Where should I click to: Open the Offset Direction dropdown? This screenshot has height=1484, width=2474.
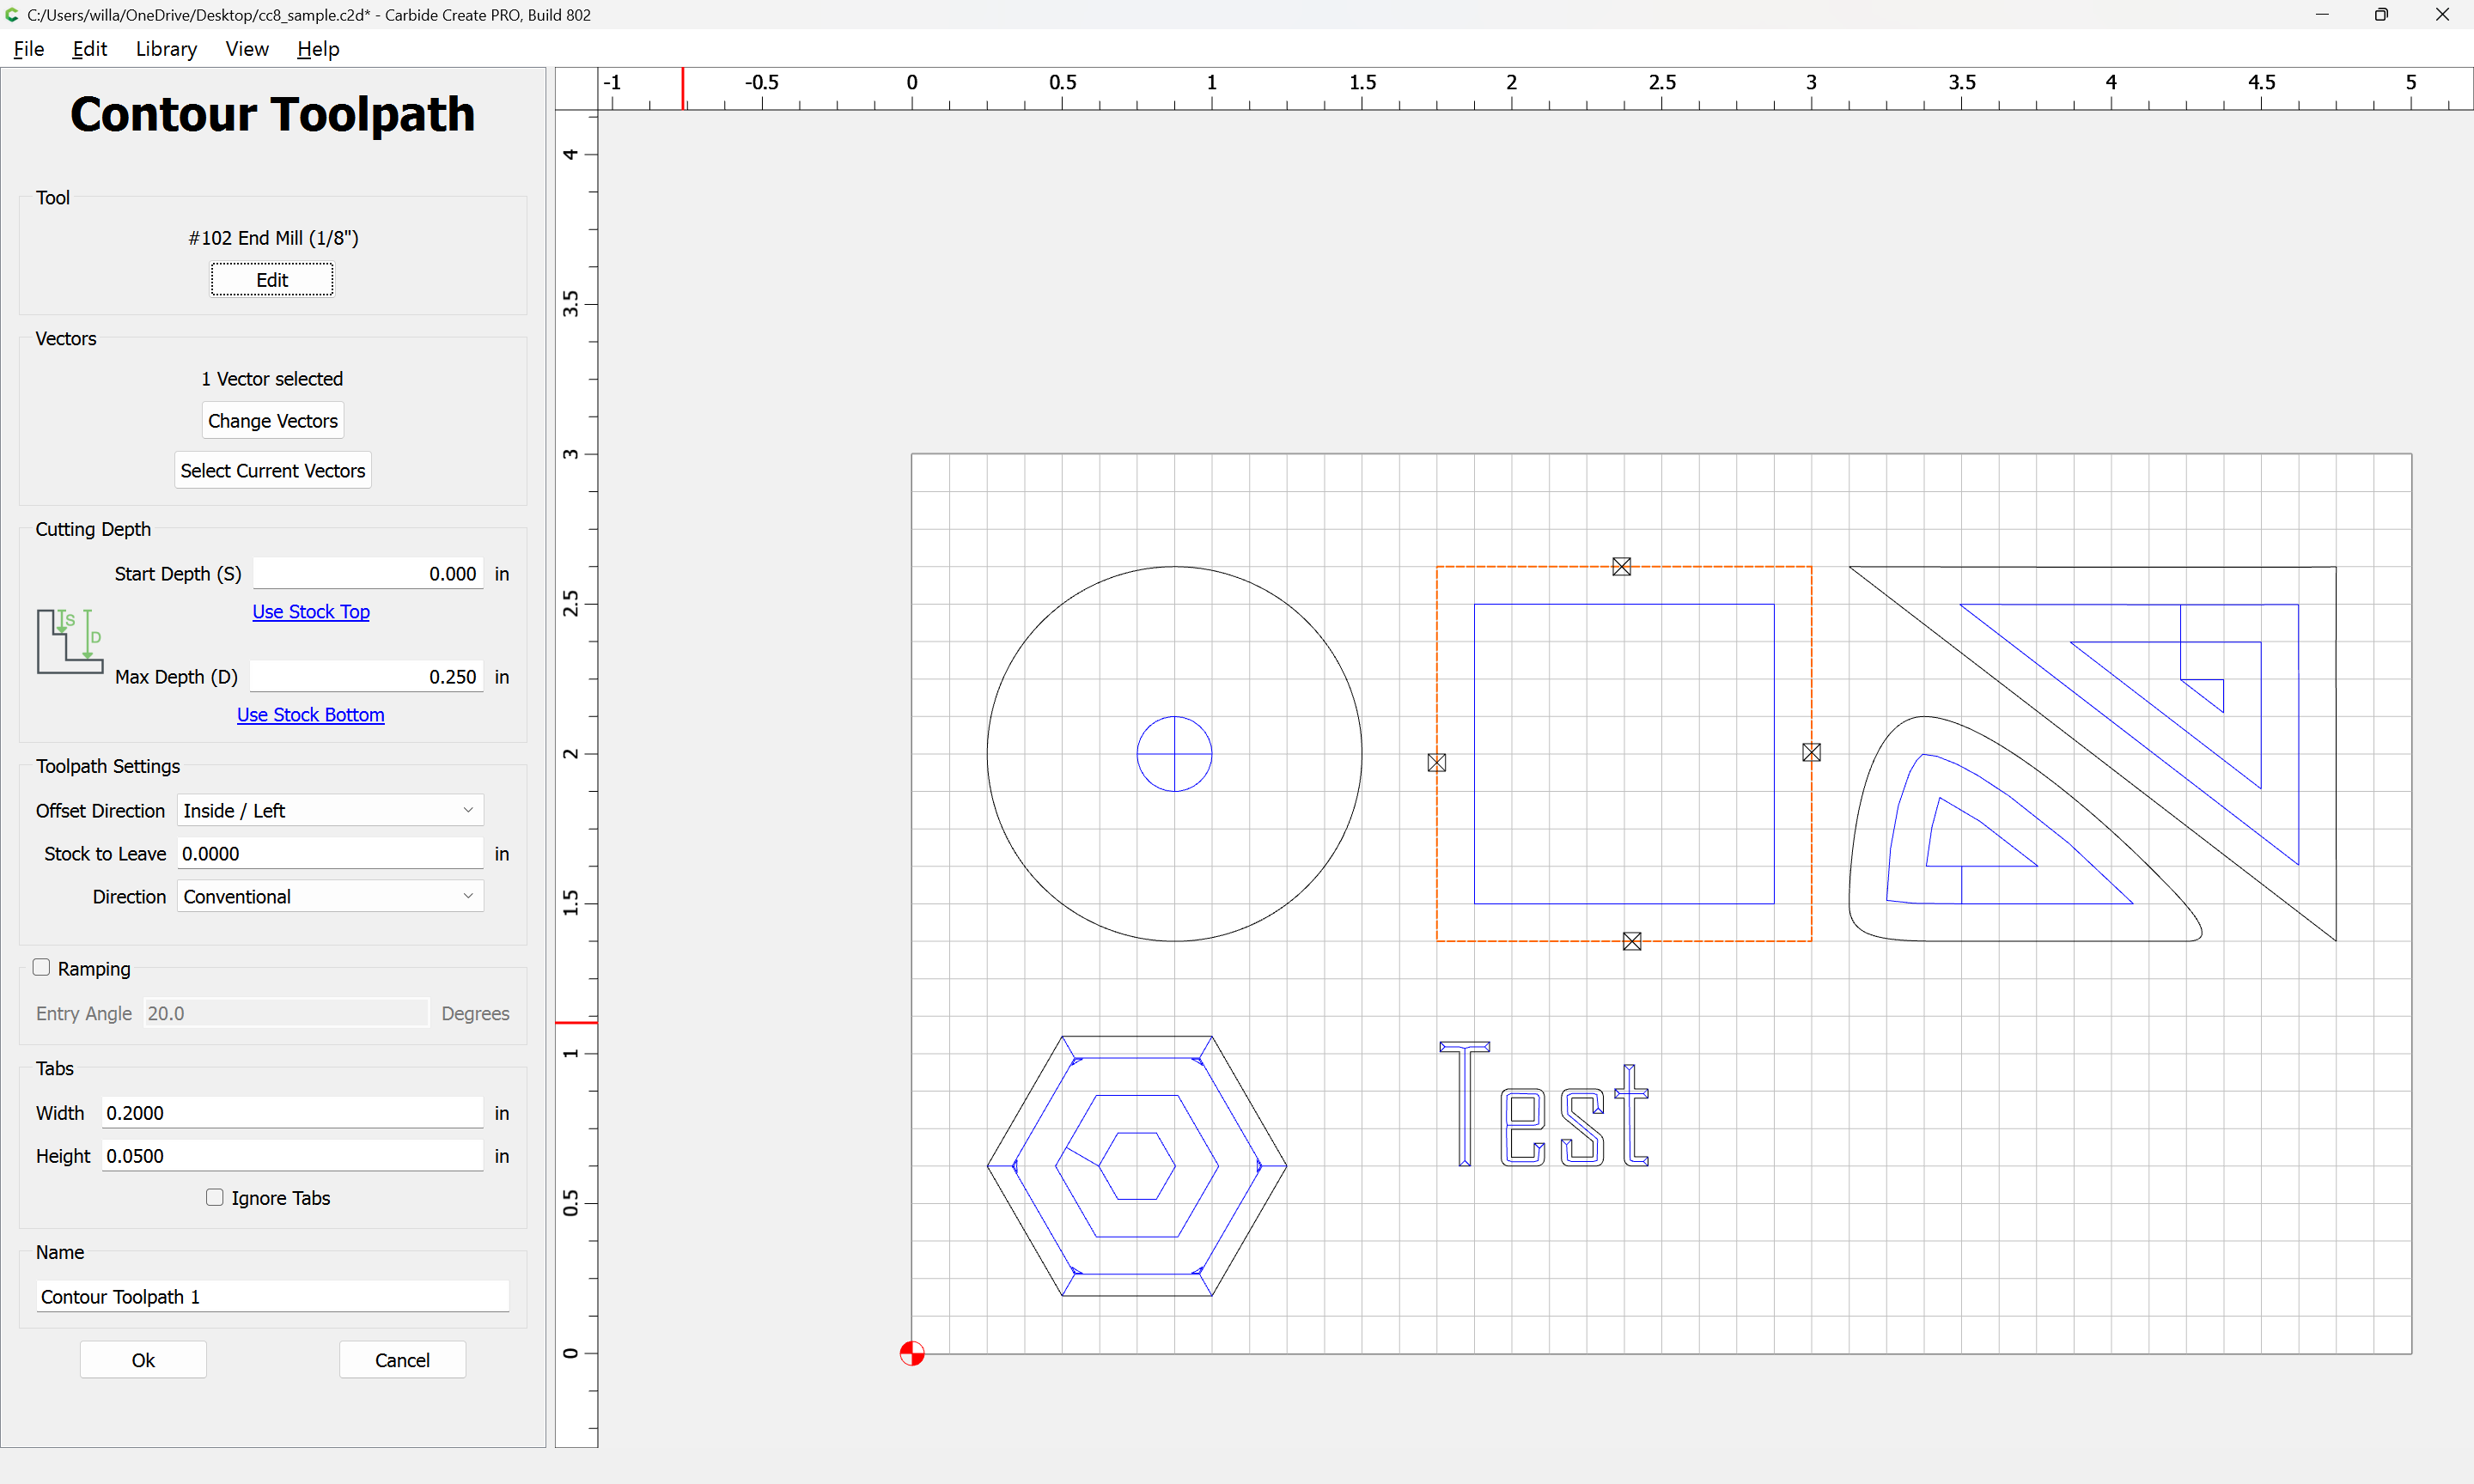click(x=330, y=810)
